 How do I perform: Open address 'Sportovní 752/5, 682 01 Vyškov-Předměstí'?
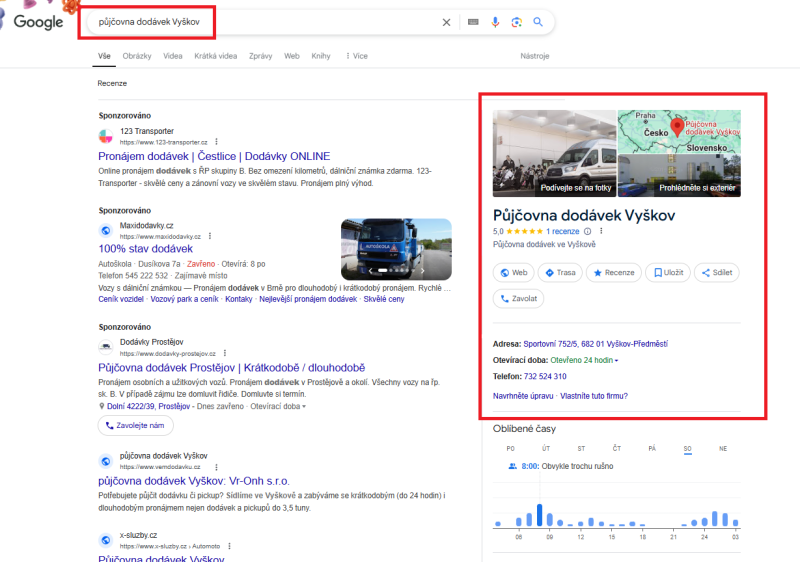(x=595, y=344)
